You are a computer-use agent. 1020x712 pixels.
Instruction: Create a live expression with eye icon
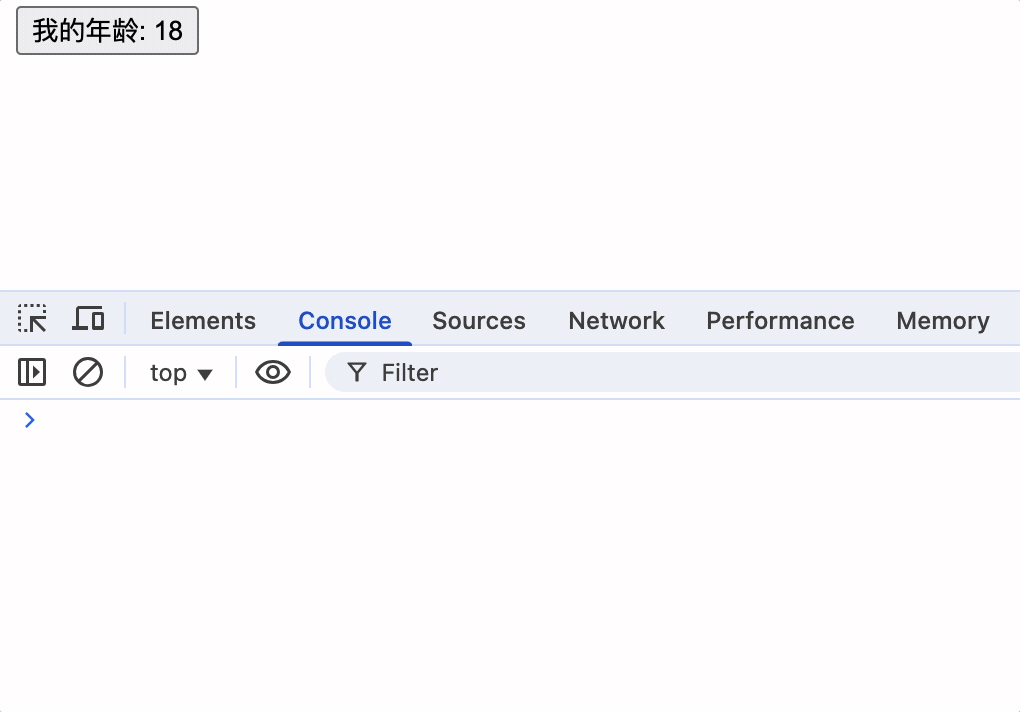(273, 373)
